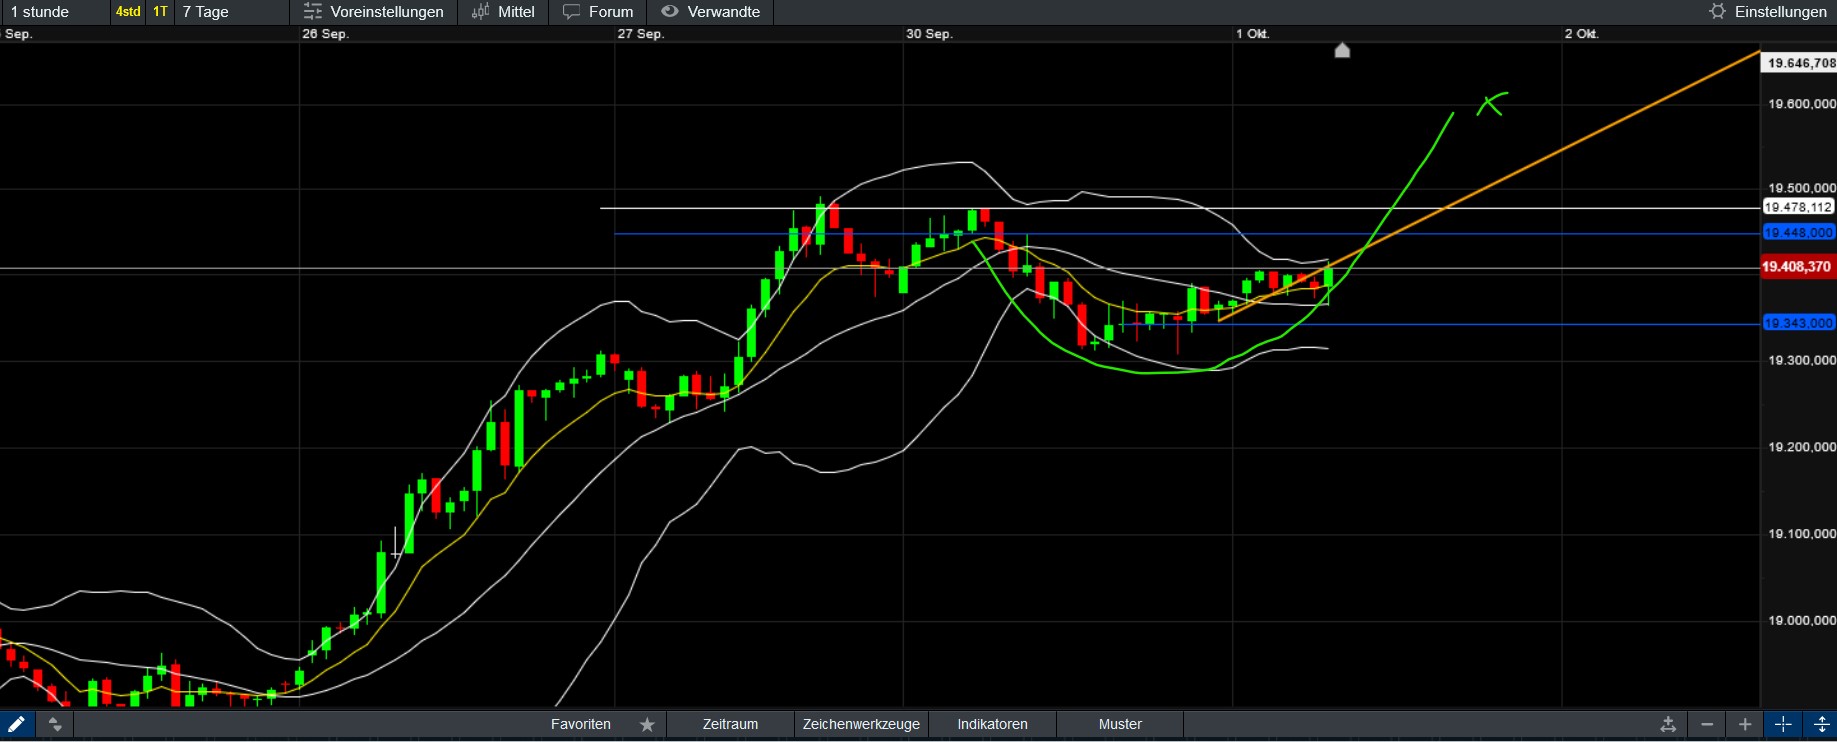Click the Favoriten star icon
The height and width of the screenshot is (742, 1837).
648,724
